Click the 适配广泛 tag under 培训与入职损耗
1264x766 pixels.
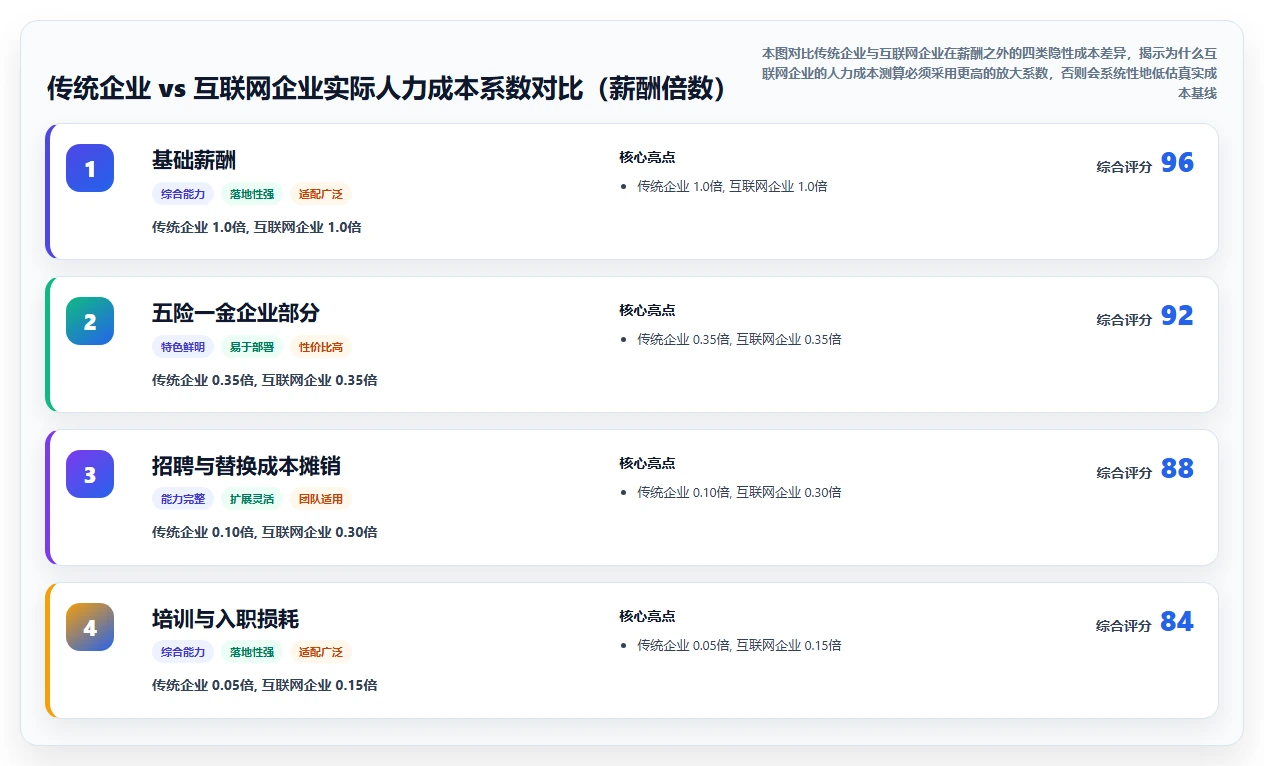(321, 652)
